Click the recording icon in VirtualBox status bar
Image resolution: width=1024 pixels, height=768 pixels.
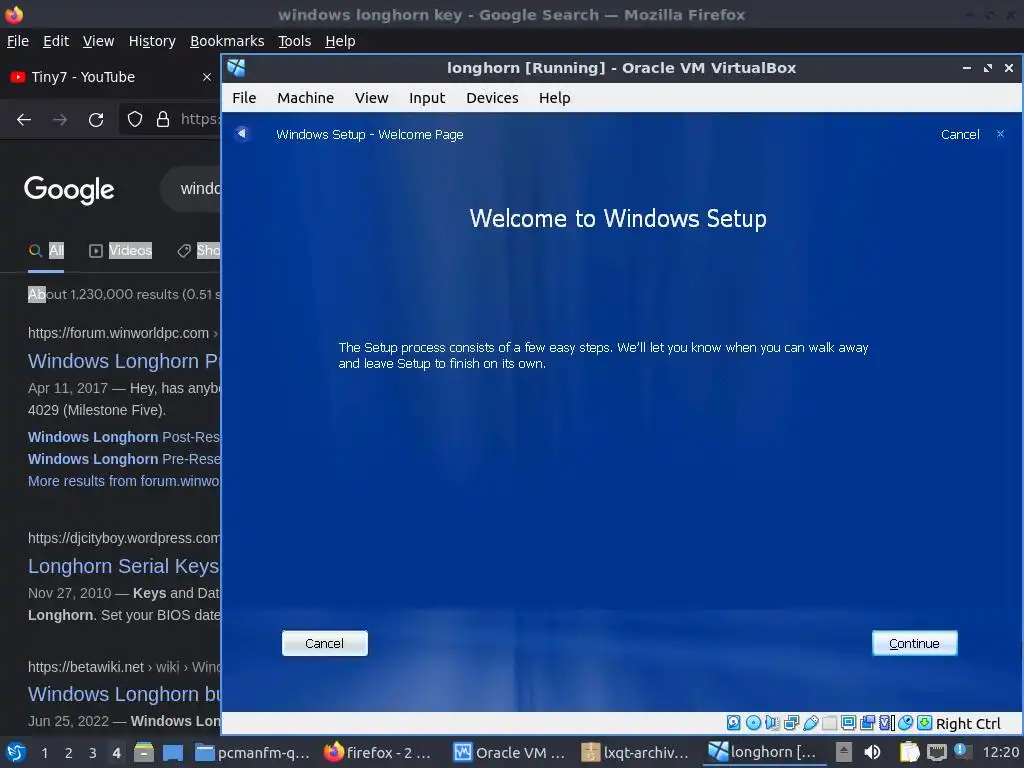(867, 723)
